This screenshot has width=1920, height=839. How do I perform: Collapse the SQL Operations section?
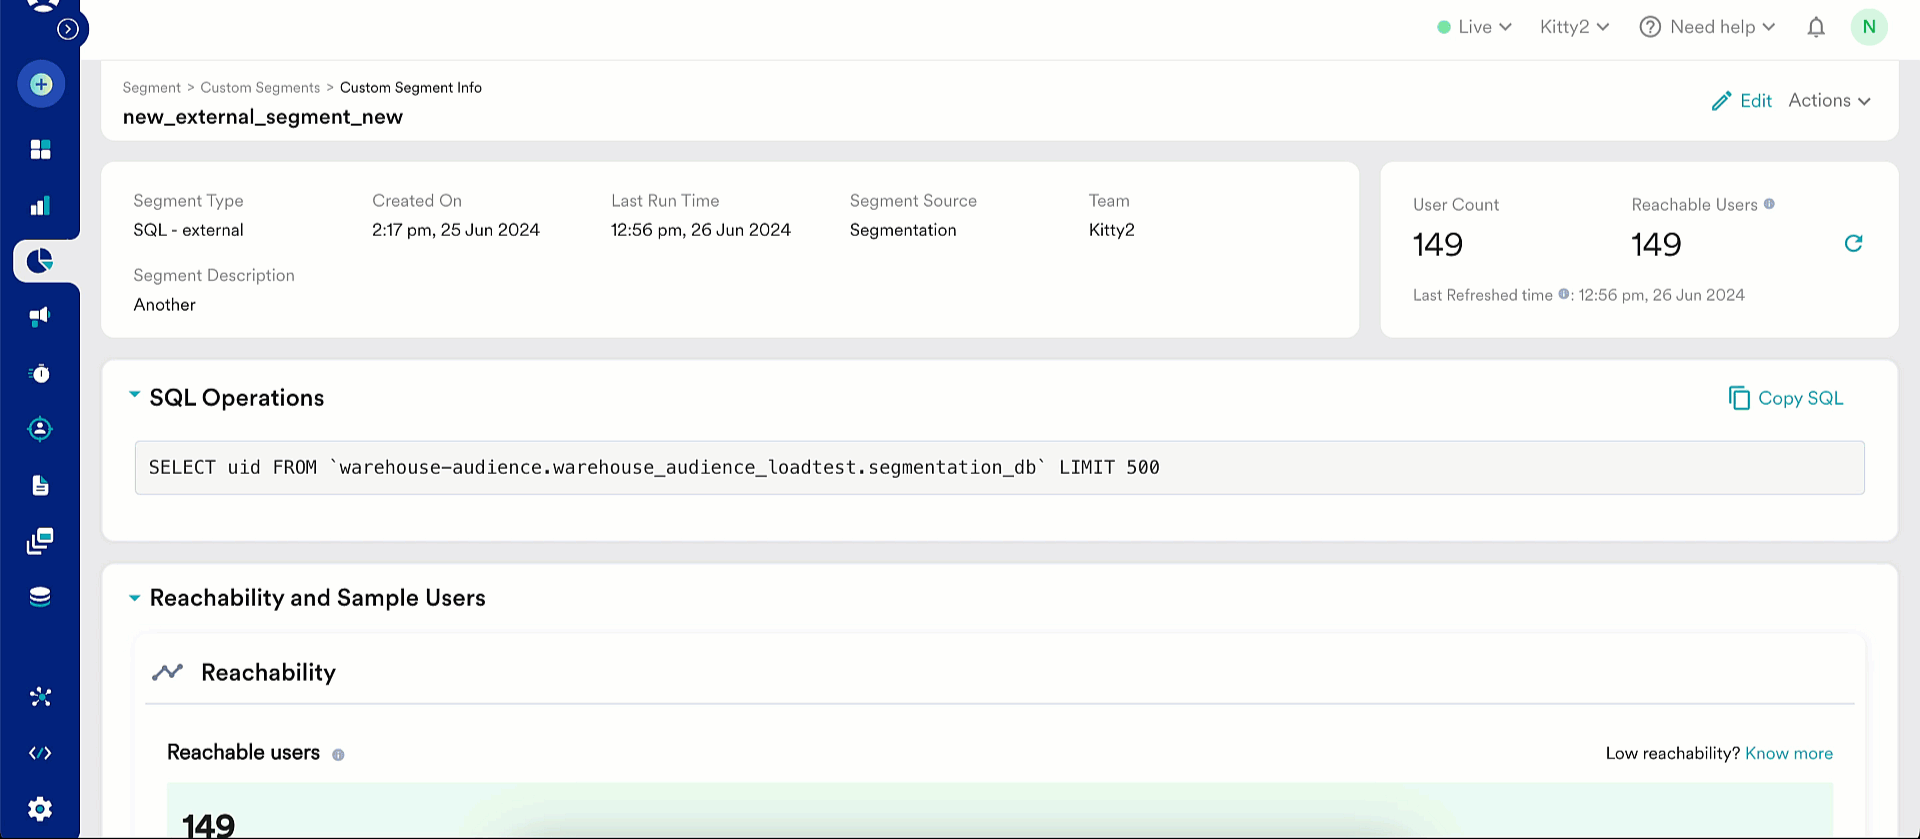tap(134, 395)
